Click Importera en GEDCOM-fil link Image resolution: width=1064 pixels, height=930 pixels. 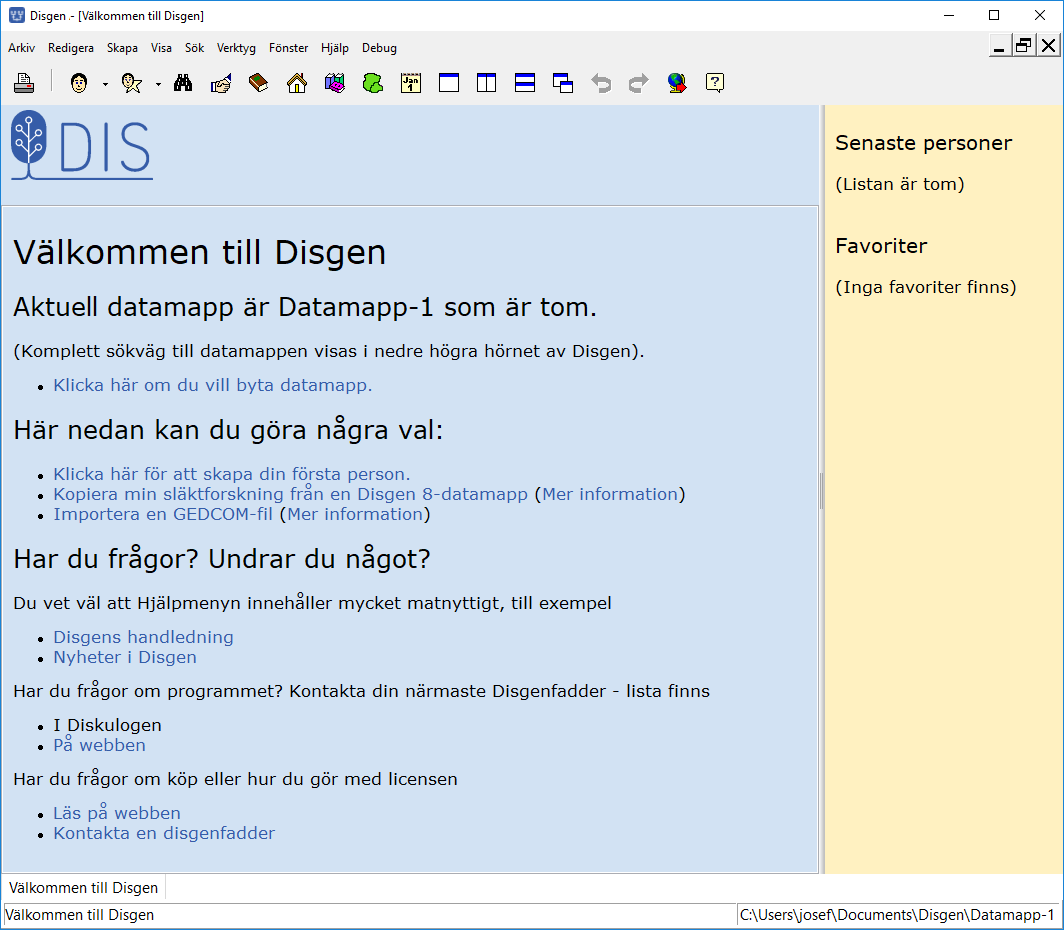(163, 515)
